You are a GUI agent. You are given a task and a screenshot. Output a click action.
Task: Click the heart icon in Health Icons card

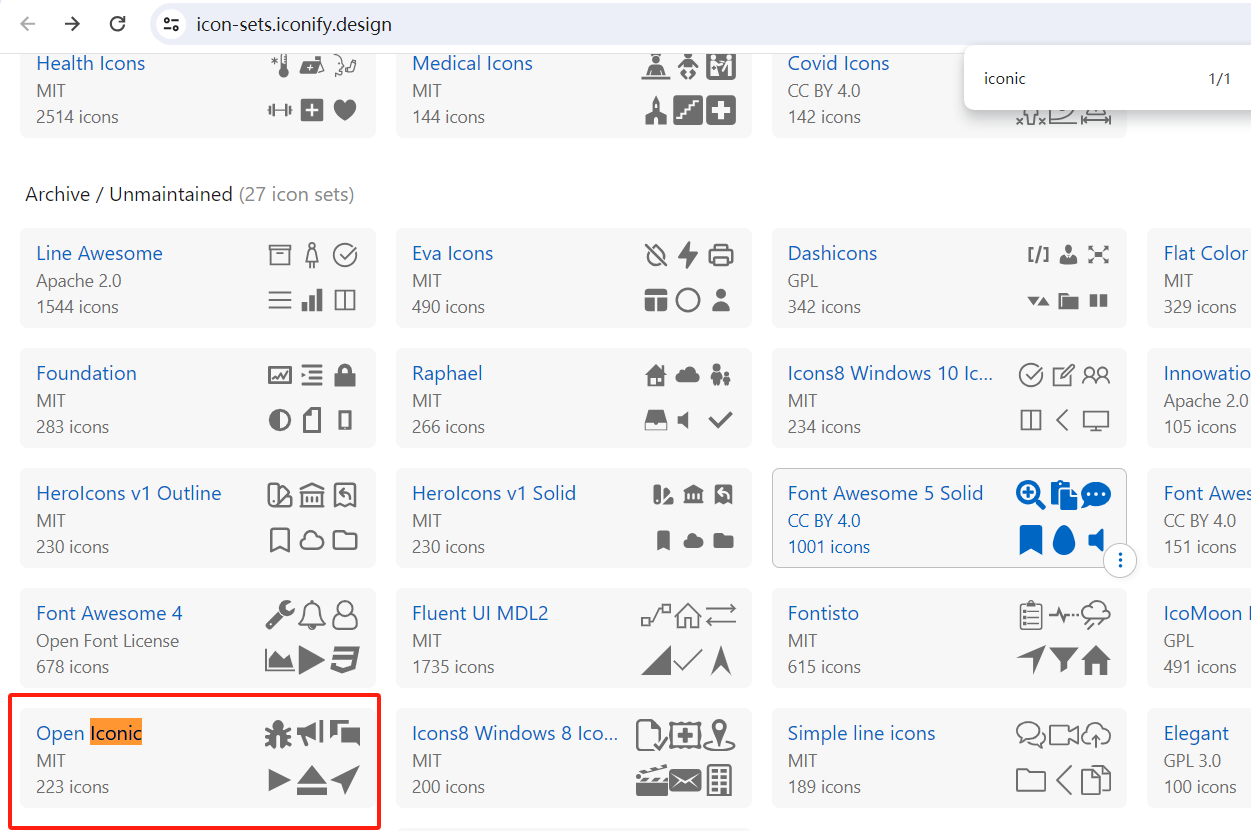(x=345, y=110)
